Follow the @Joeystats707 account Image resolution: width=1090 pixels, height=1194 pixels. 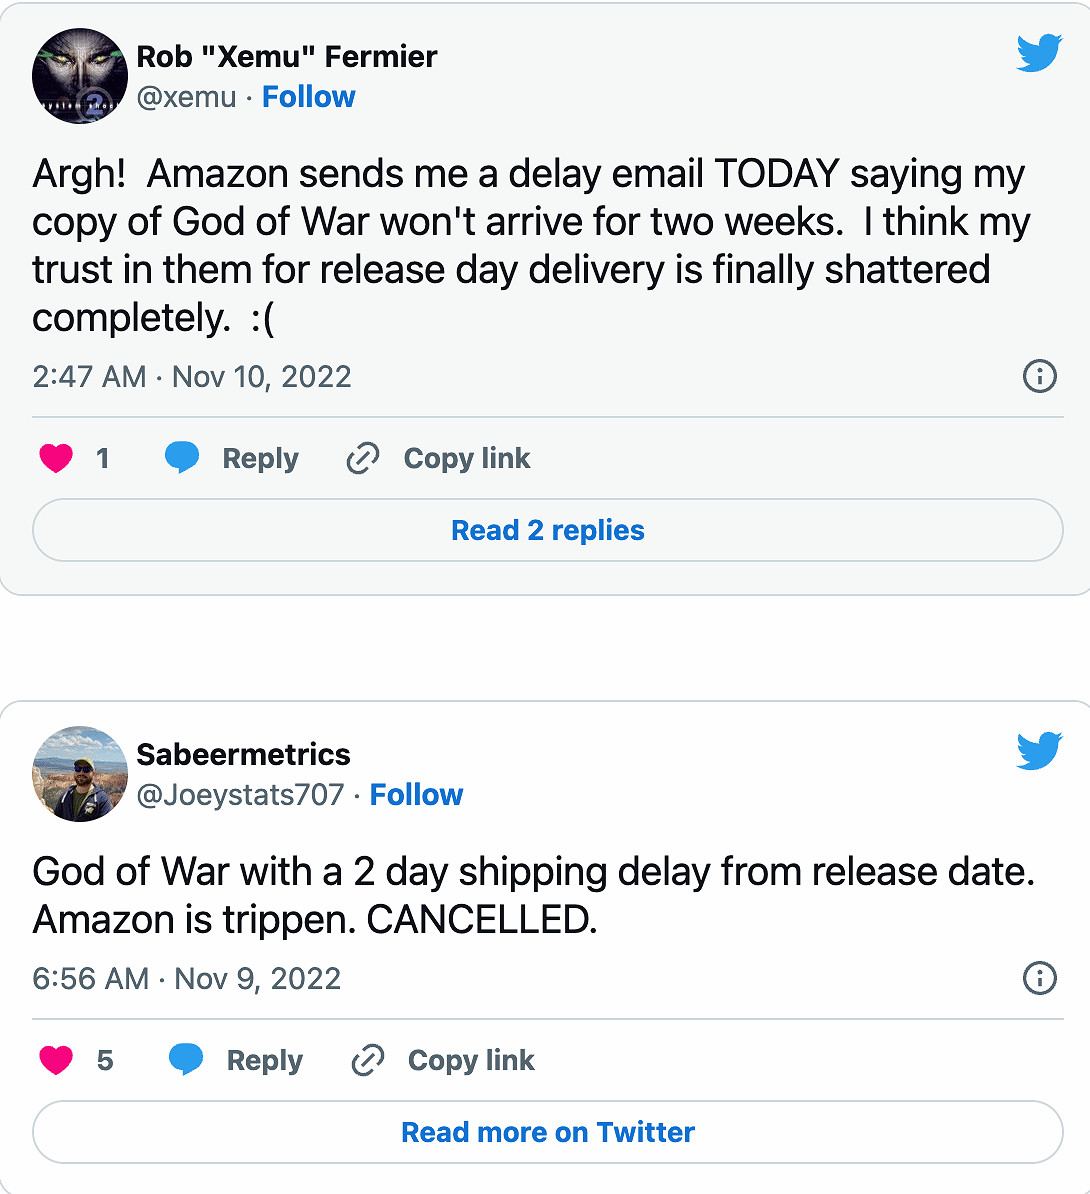point(416,795)
